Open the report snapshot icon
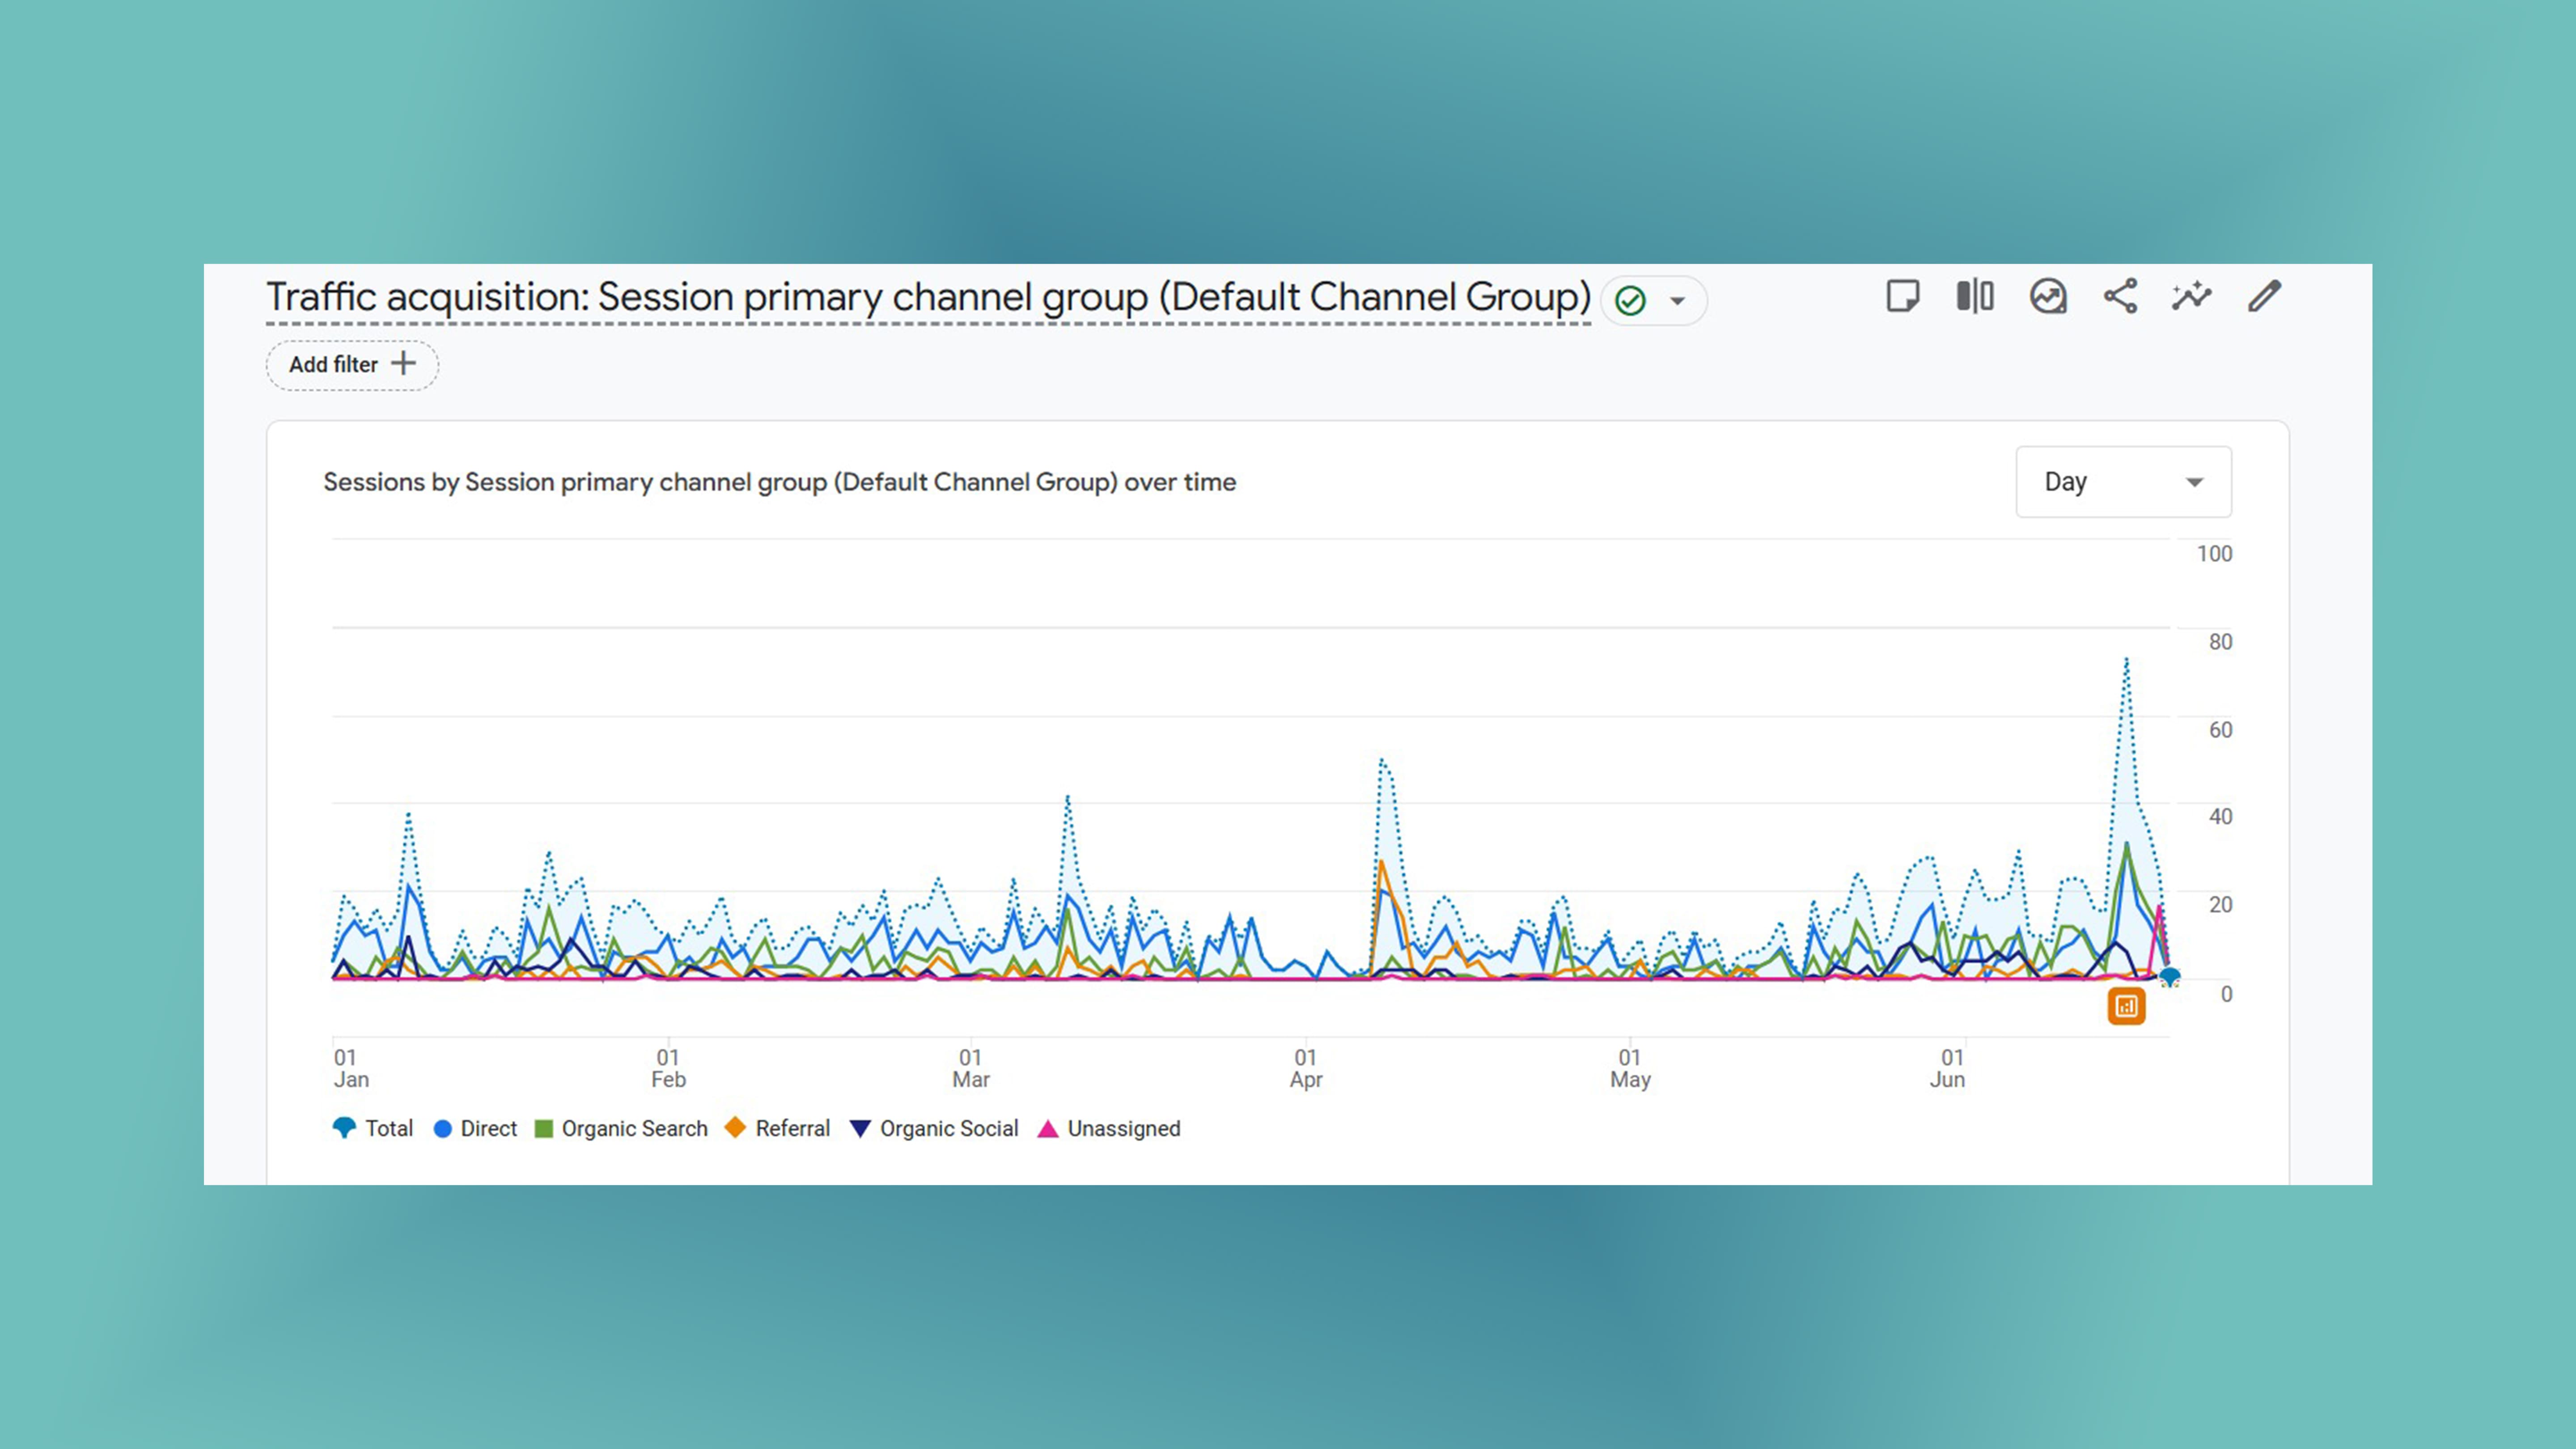 click(x=2048, y=297)
